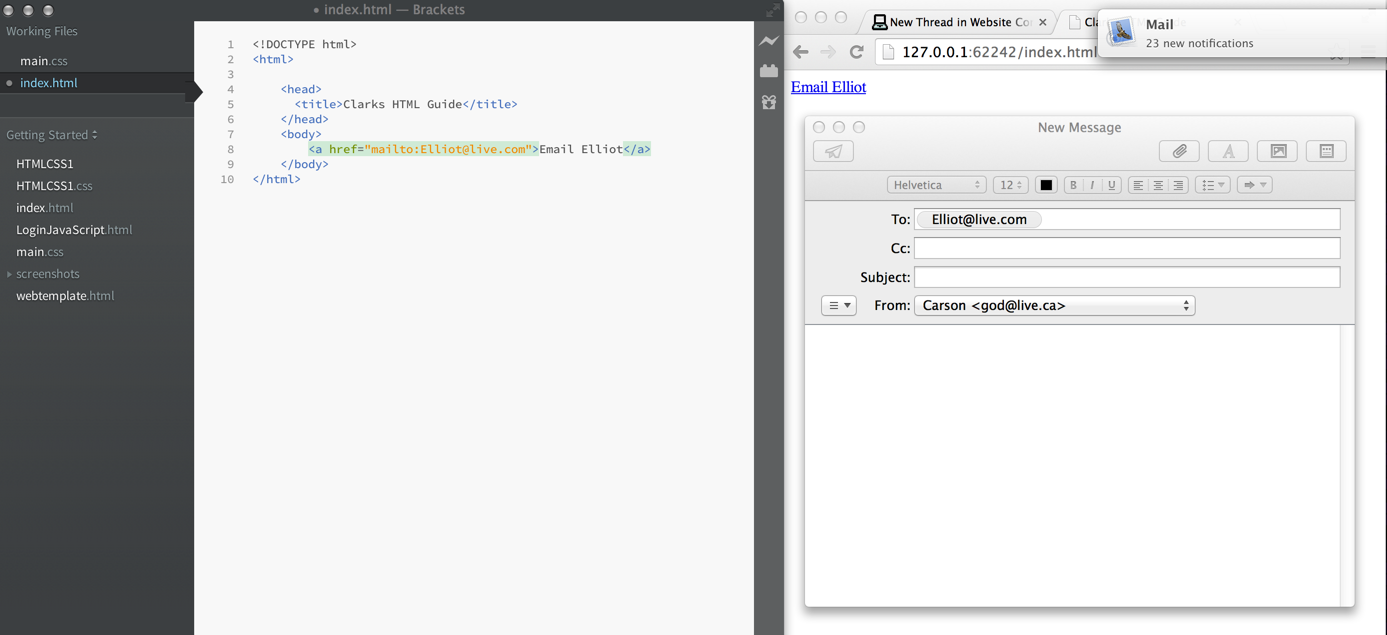Open the Getting Started project dropdown
This screenshot has width=1387, height=635.
click(52, 135)
